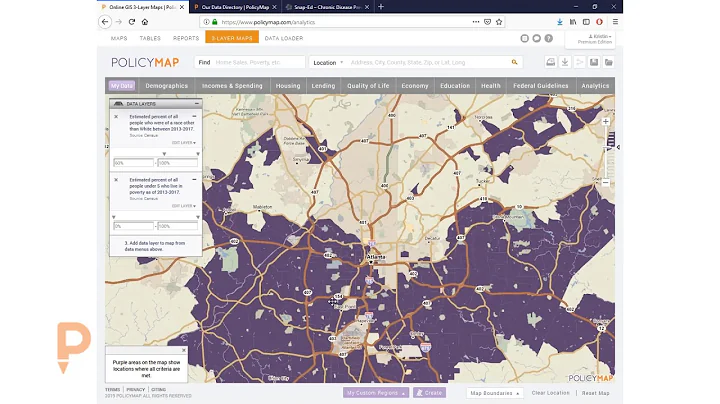Open Firefox library icon
This screenshot has width=720, height=404.
click(573, 22)
